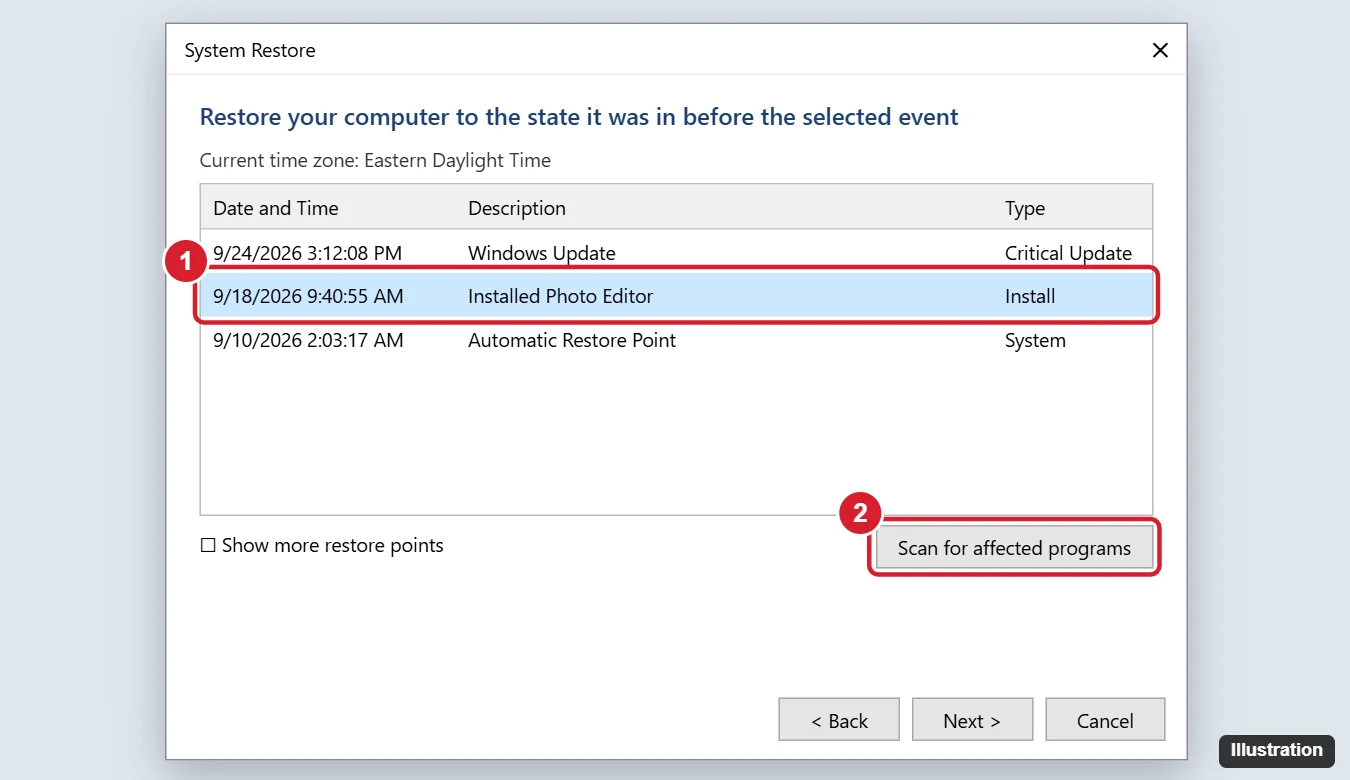
Task: Click Scan for affected programs
Action: tap(1014, 548)
